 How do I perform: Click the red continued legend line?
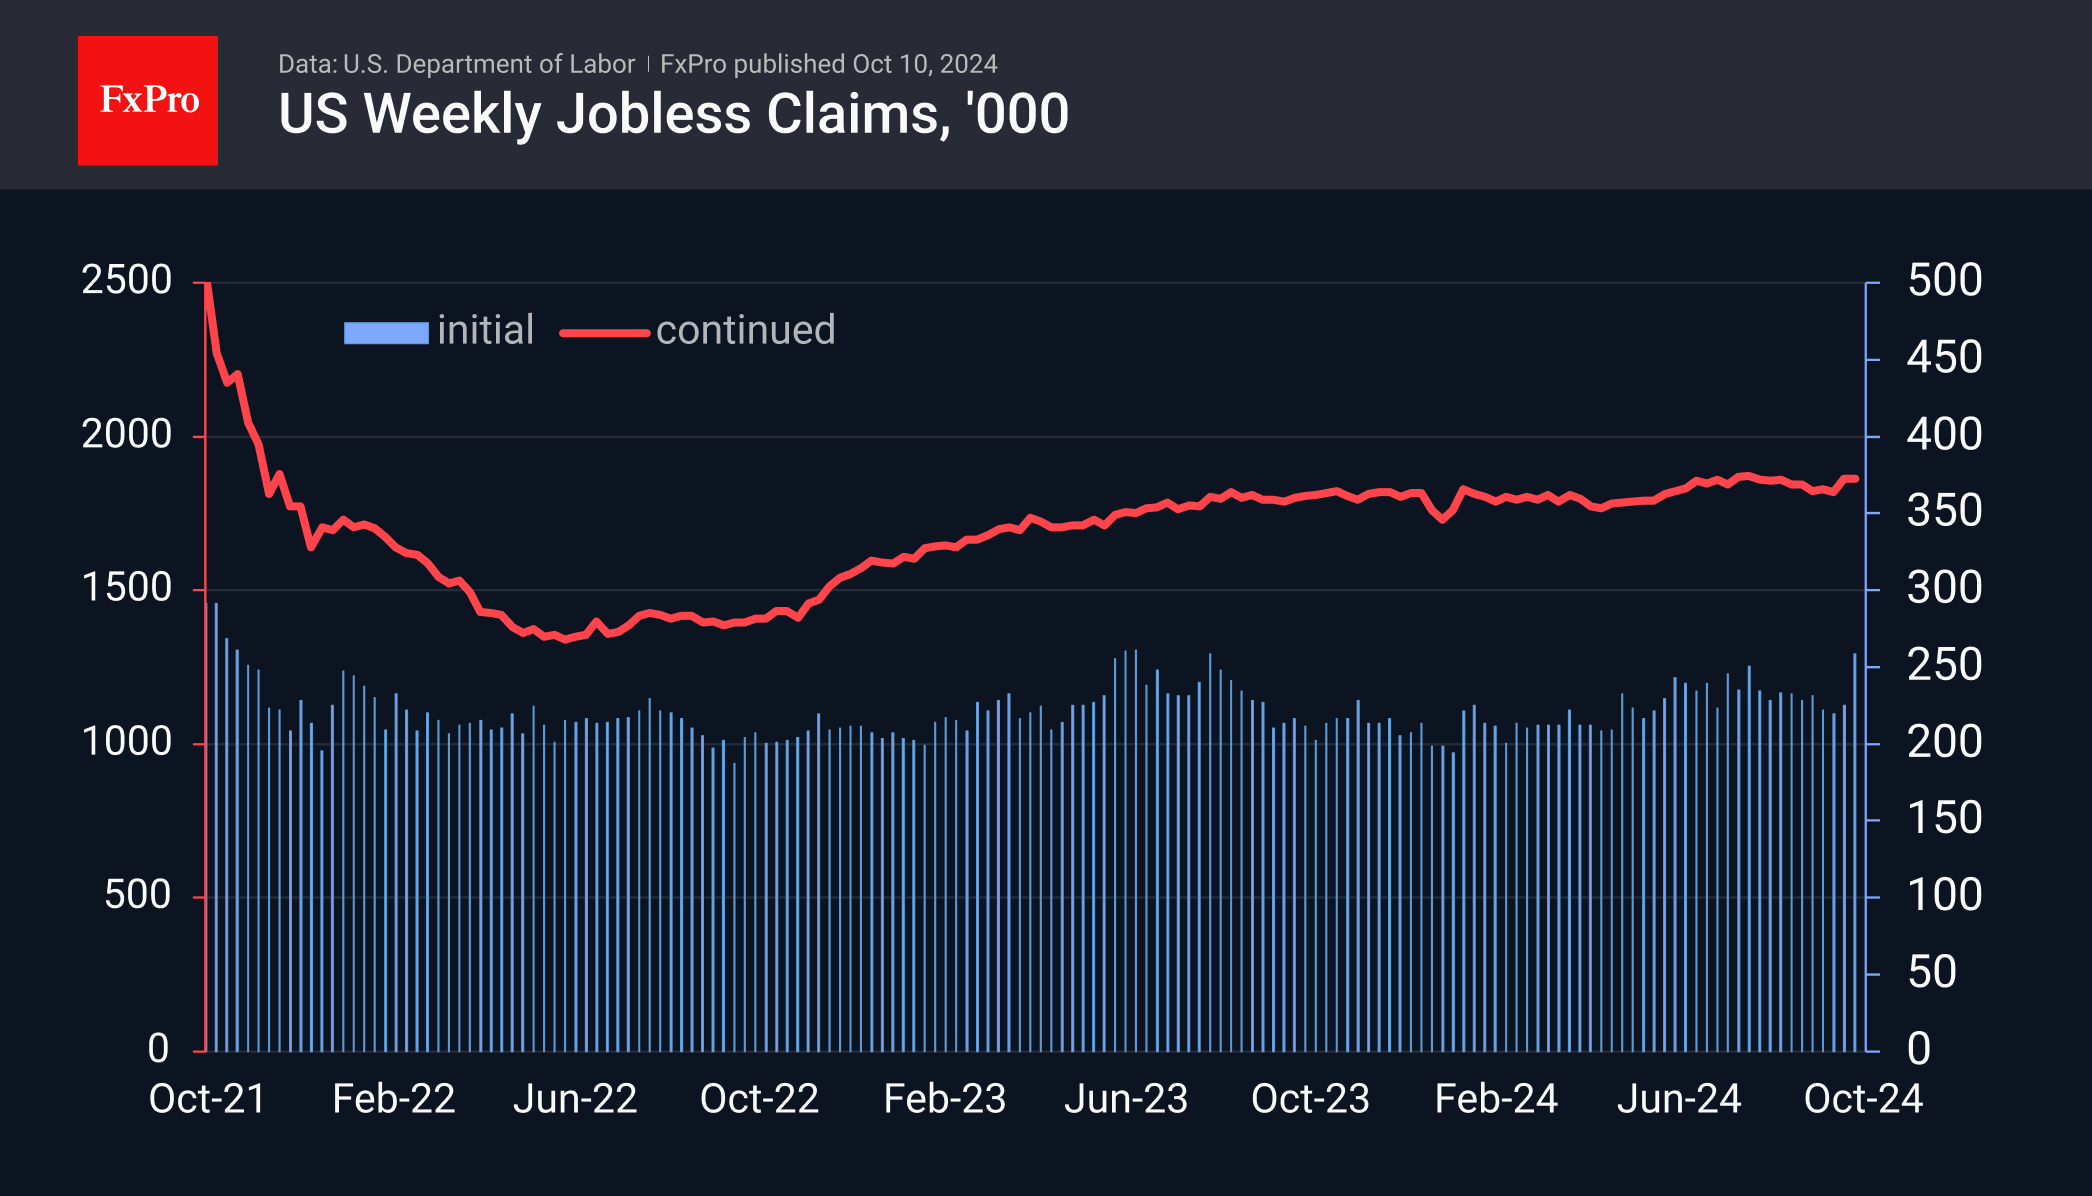pos(604,333)
